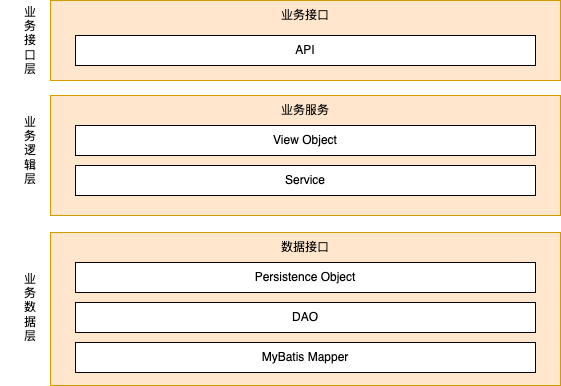Select the vertical 业务逻辑层 label
The width and height of the screenshot is (561, 386).
click(x=30, y=150)
